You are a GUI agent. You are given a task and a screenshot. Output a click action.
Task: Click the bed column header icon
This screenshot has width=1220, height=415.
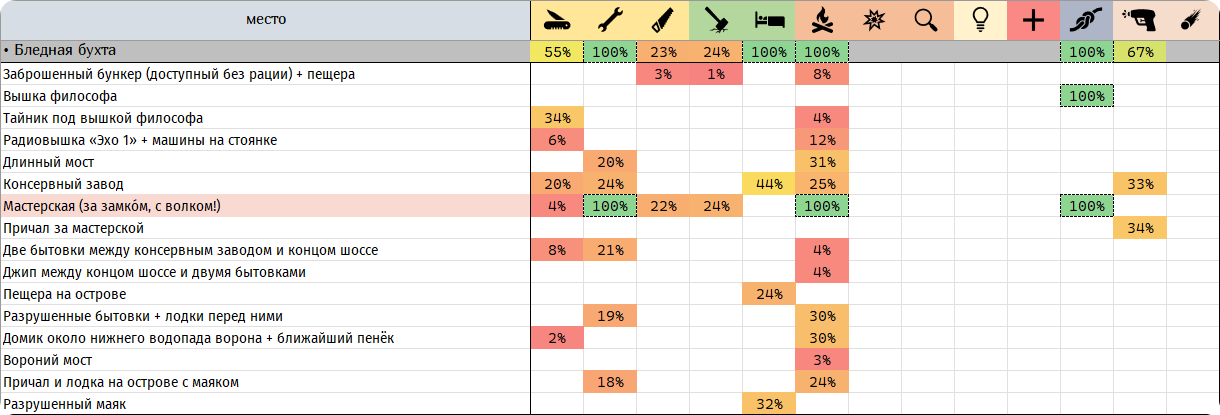coord(769,20)
